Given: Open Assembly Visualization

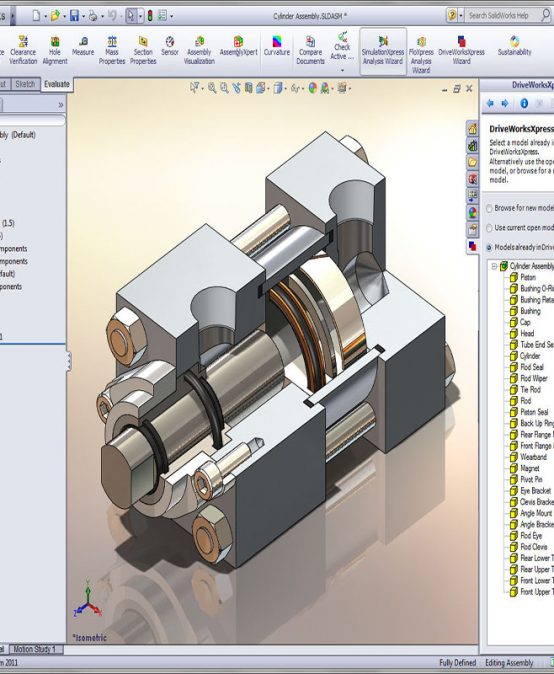Looking at the screenshot, I should point(199,50).
